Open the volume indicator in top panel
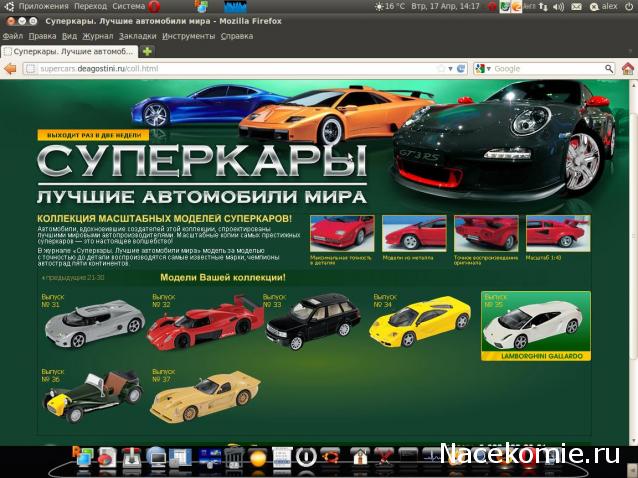The width and height of the screenshot is (638, 478). click(559, 7)
